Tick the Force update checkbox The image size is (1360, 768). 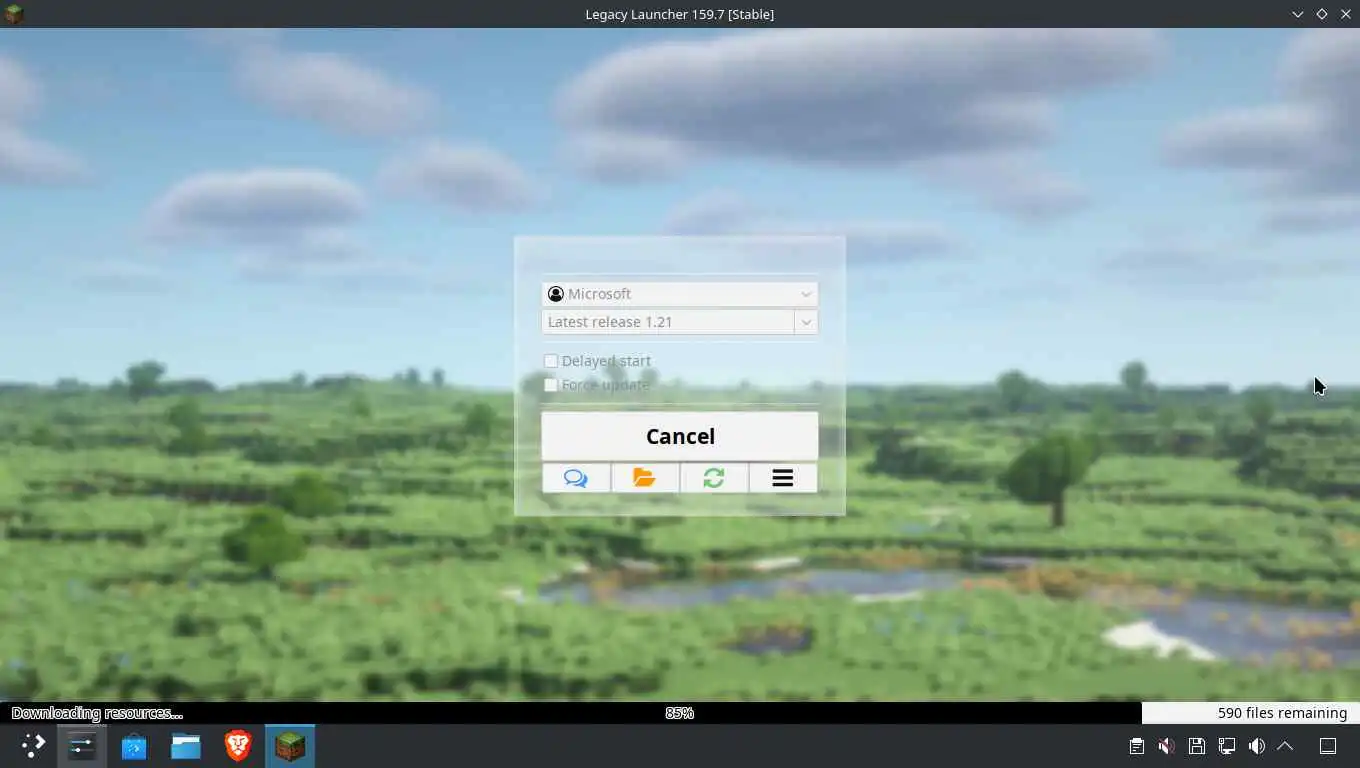pyautogui.click(x=551, y=385)
